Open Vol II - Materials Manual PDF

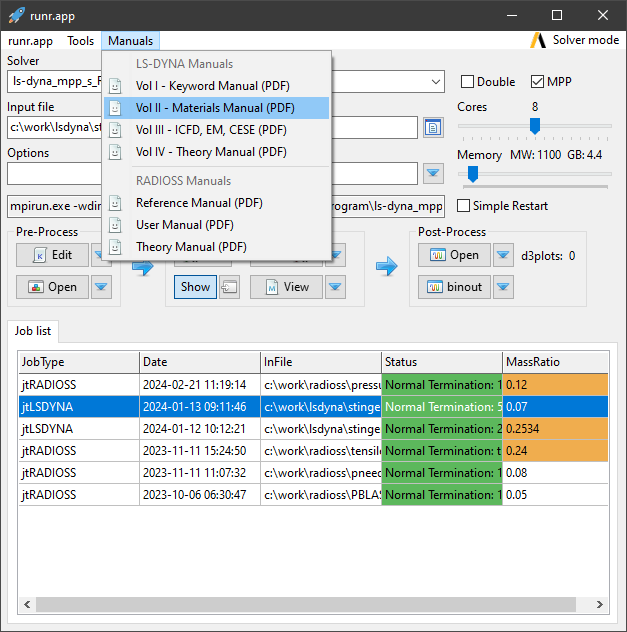[x=216, y=108]
